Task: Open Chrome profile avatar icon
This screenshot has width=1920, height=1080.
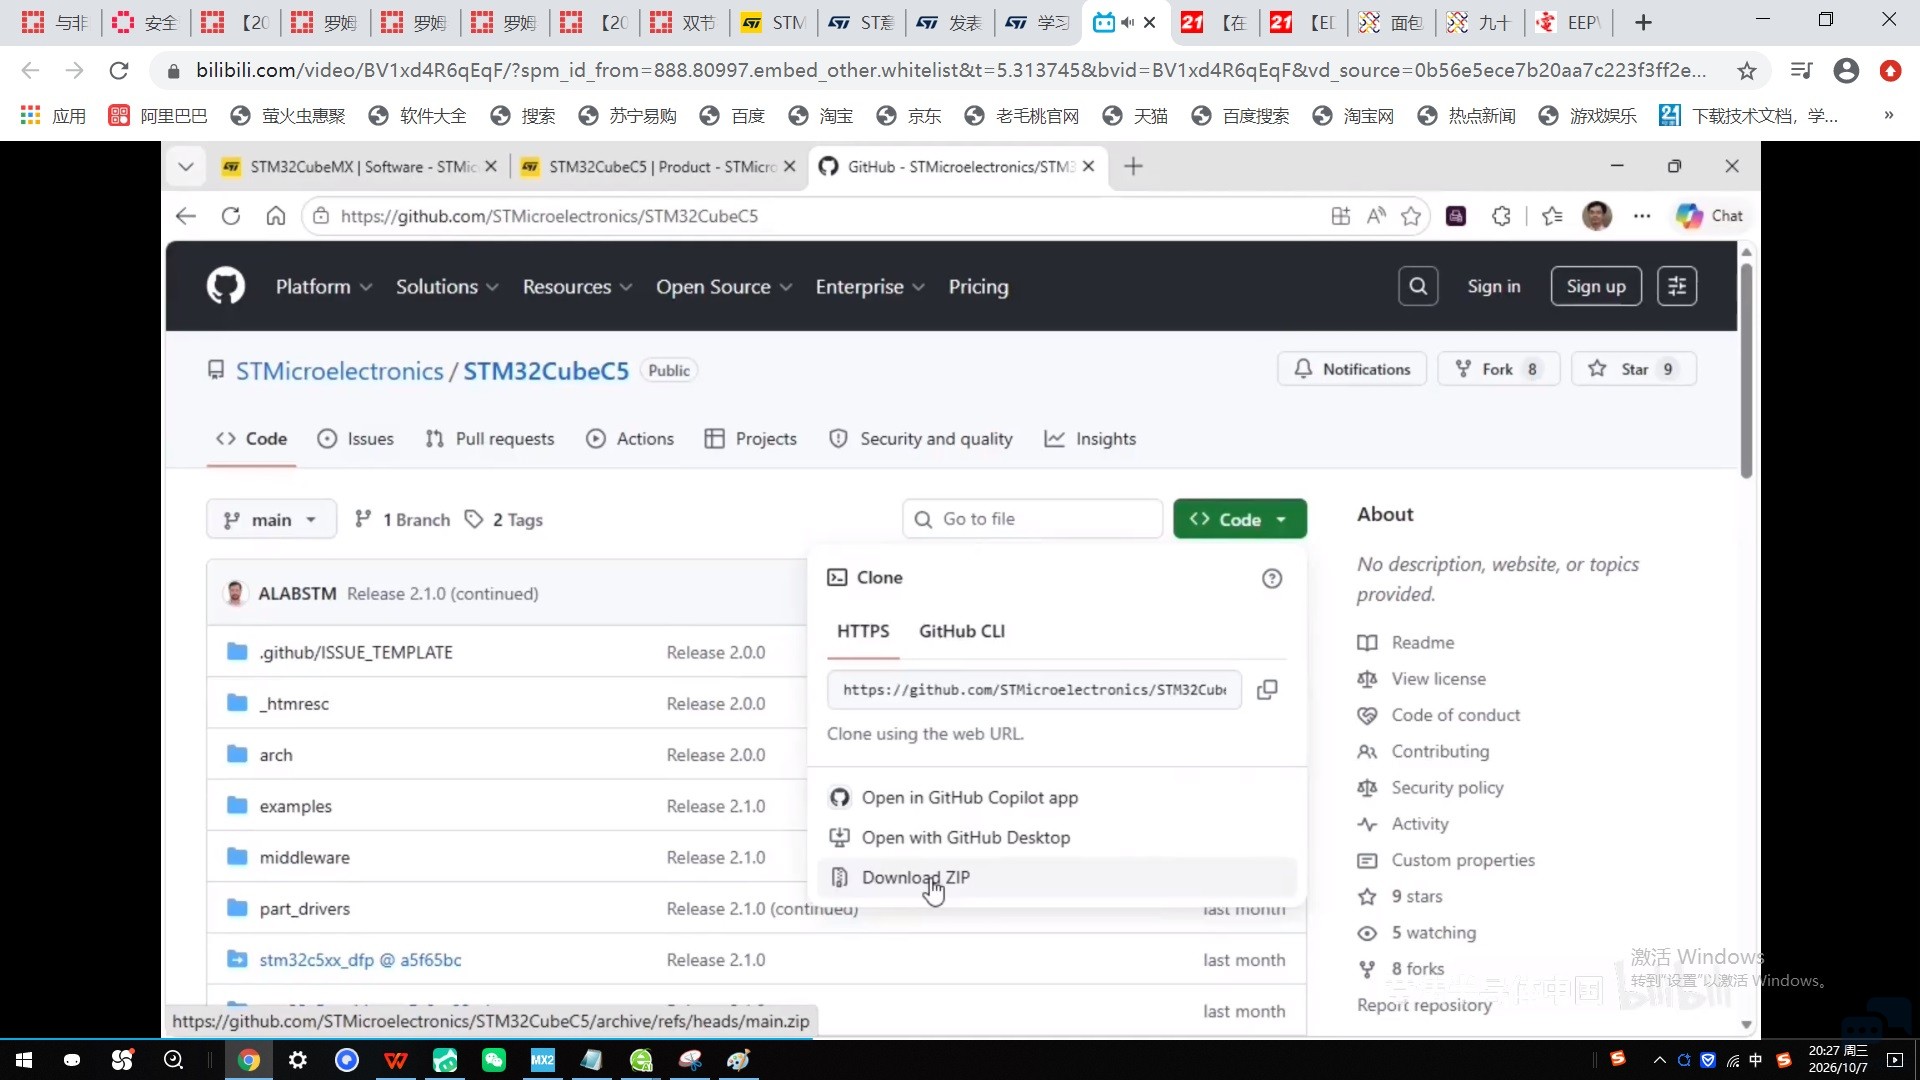Action: coord(1846,70)
